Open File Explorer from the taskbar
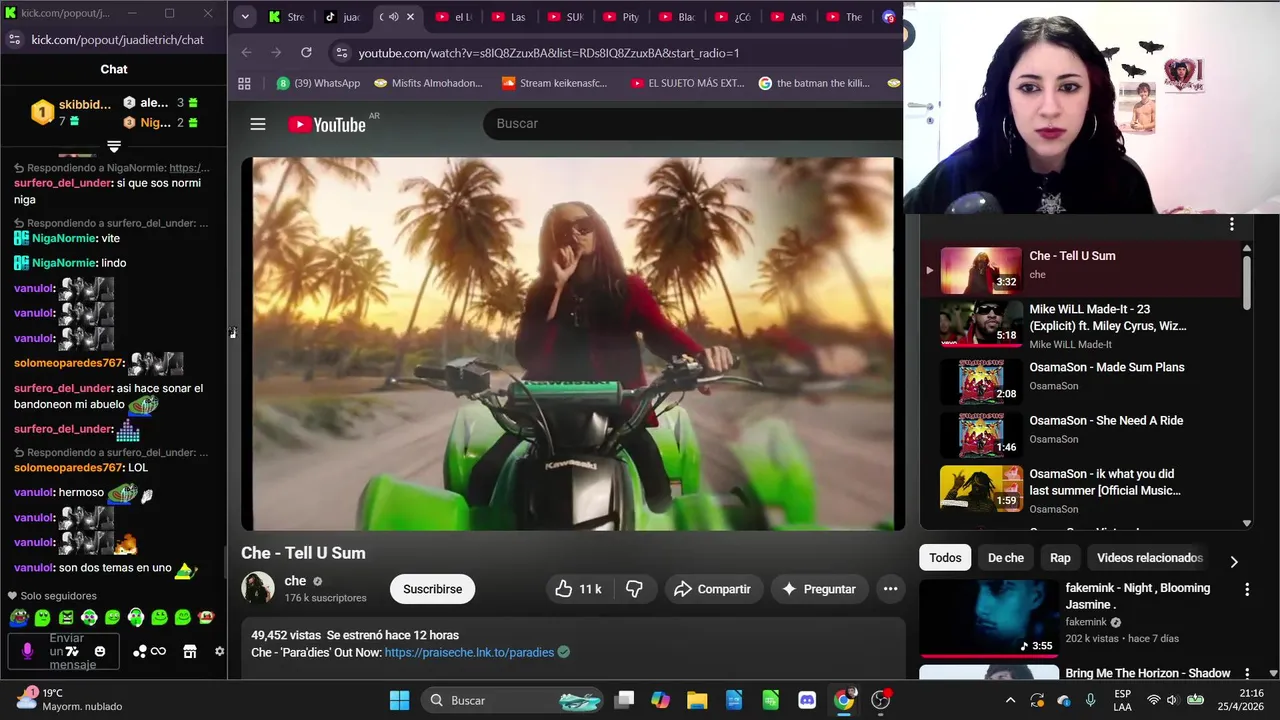This screenshot has height=720, width=1280. [697, 700]
